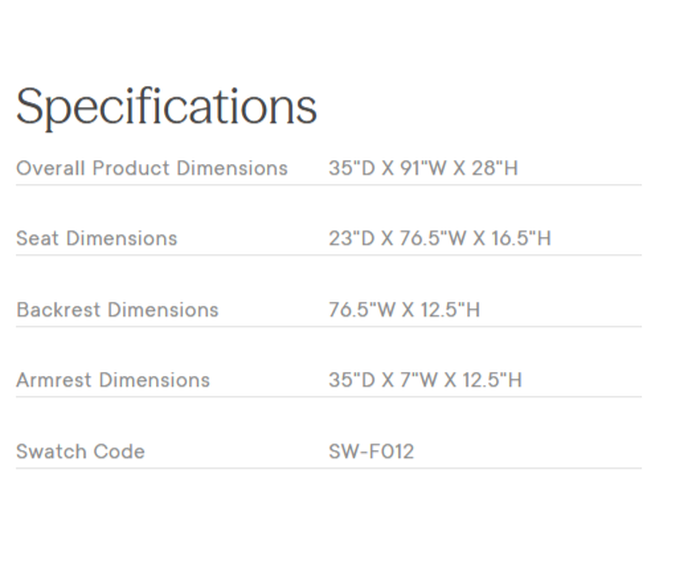Click the 16.5"H height in seat dimensions
The image size is (700, 580).
[x=520, y=238]
